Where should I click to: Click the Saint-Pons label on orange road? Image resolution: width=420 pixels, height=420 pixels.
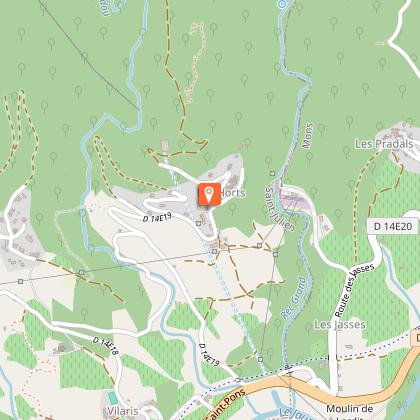point(227,404)
